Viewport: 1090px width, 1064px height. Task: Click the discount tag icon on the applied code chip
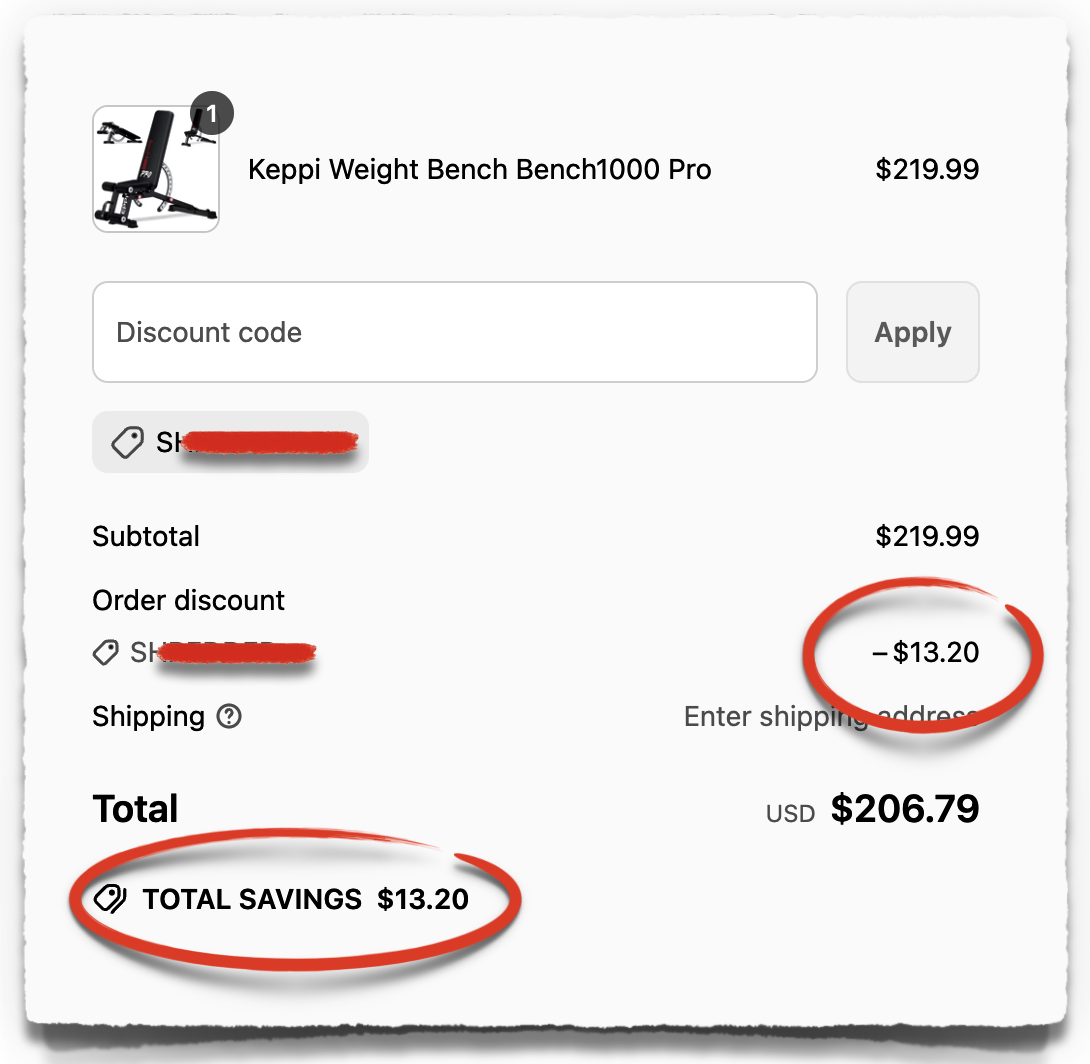(x=125, y=442)
